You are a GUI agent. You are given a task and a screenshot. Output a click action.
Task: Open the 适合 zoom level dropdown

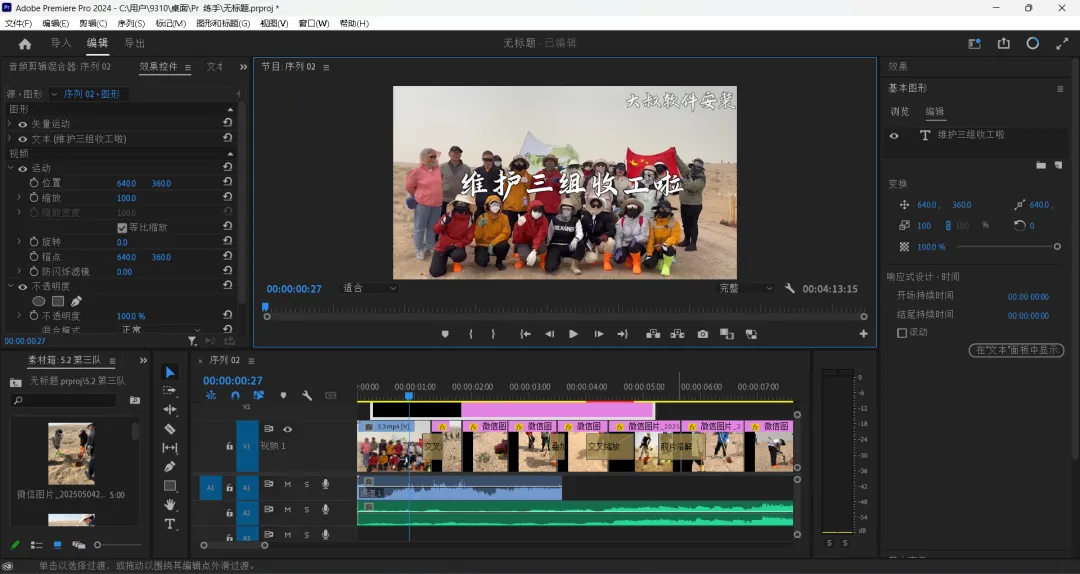coord(369,288)
